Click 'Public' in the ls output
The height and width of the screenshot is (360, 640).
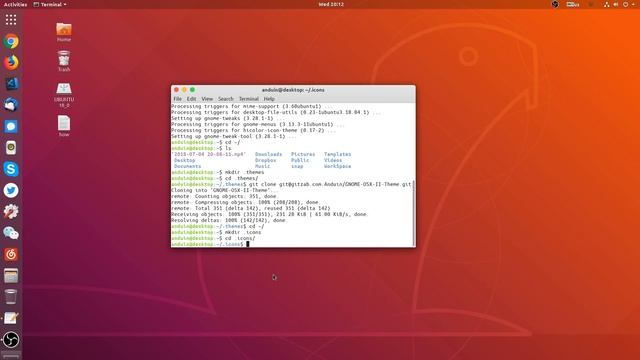click(300, 160)
